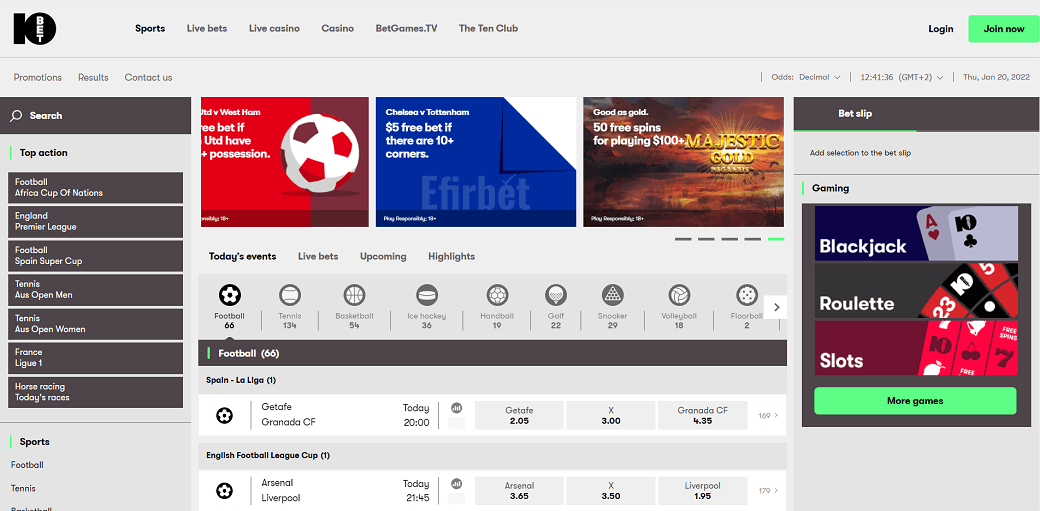This screenshot has height=511, width=1040.
Task: Click the Join now button
Action: point(1004,29)
